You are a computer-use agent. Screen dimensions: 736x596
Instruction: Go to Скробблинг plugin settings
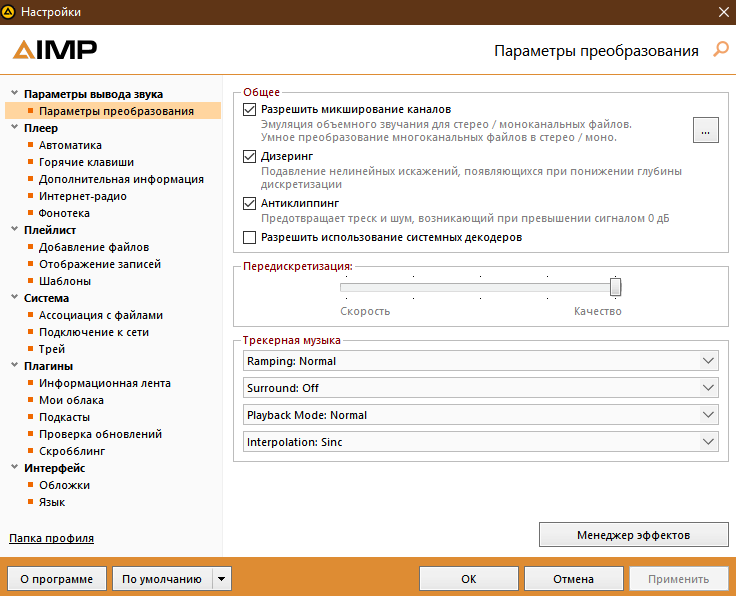(x=73, y=451)
